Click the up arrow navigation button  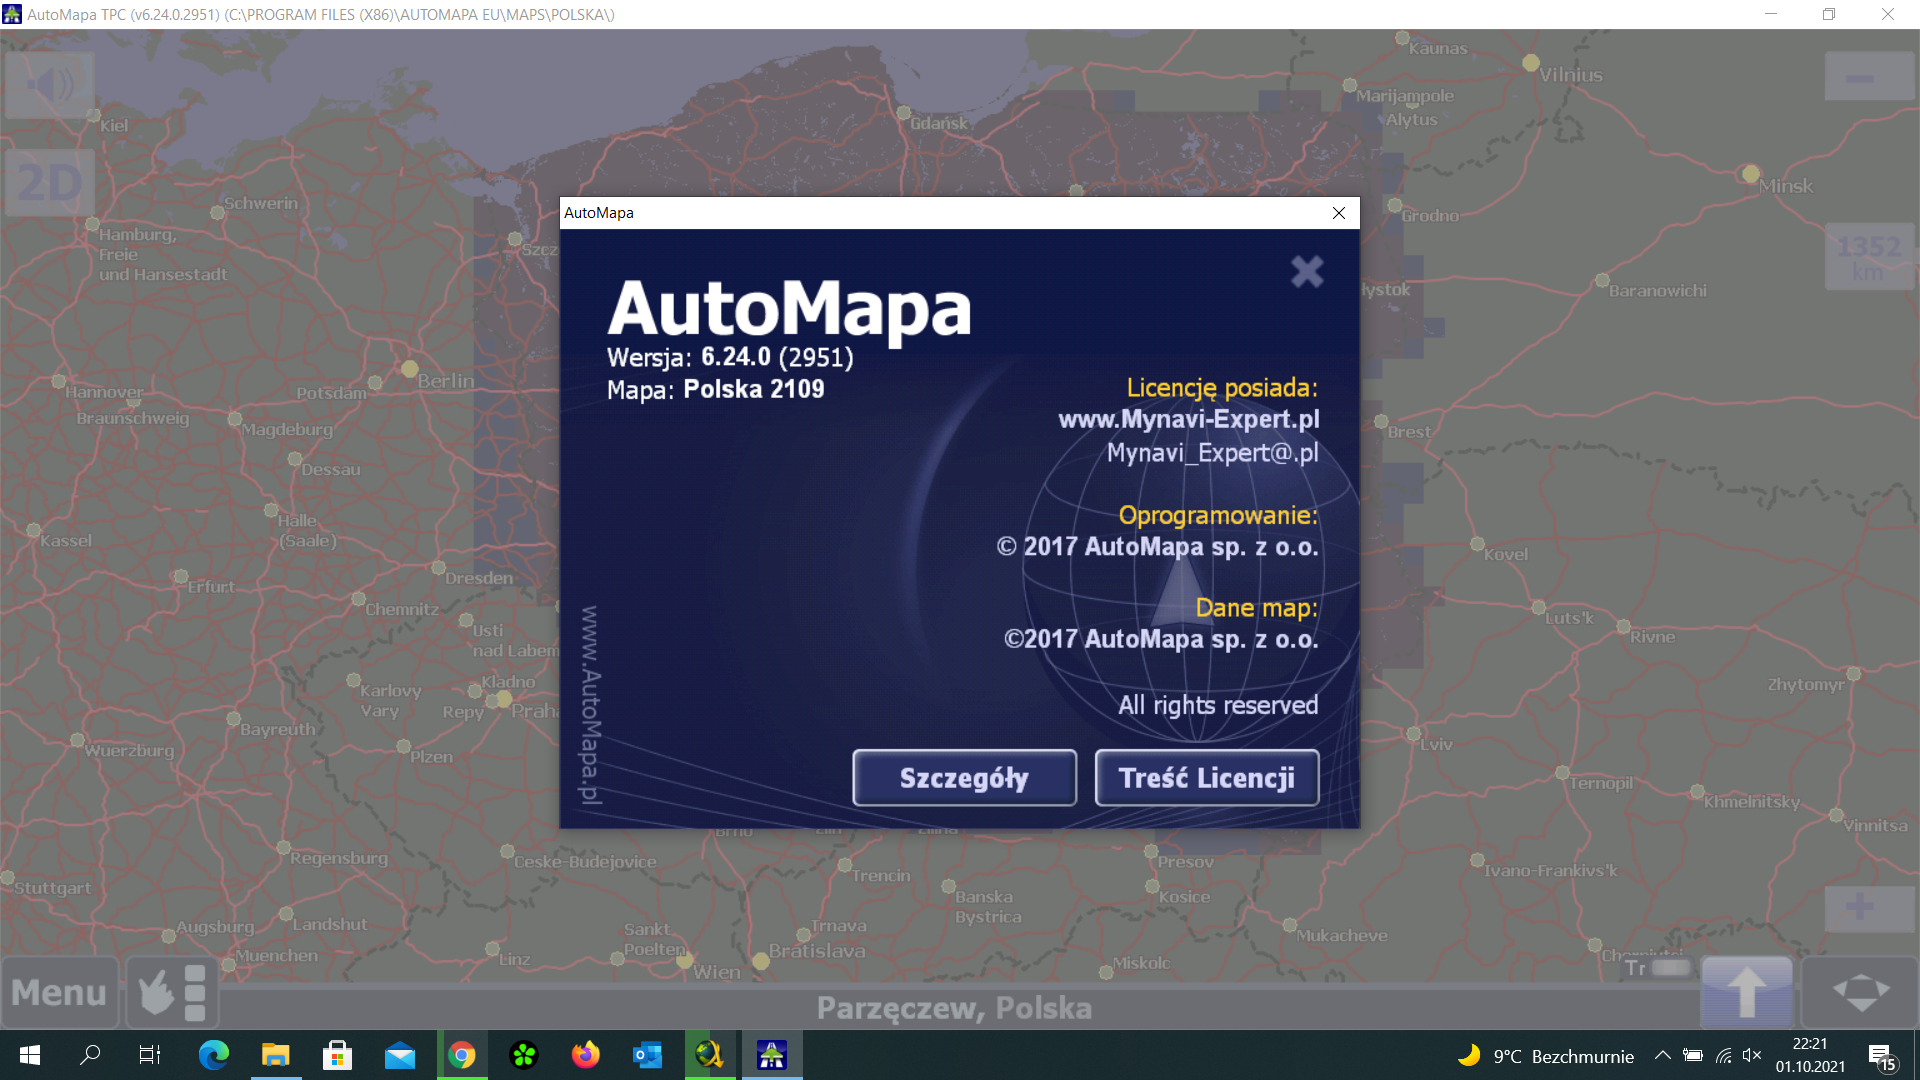pyautogui.click(x=1747, y=992)
